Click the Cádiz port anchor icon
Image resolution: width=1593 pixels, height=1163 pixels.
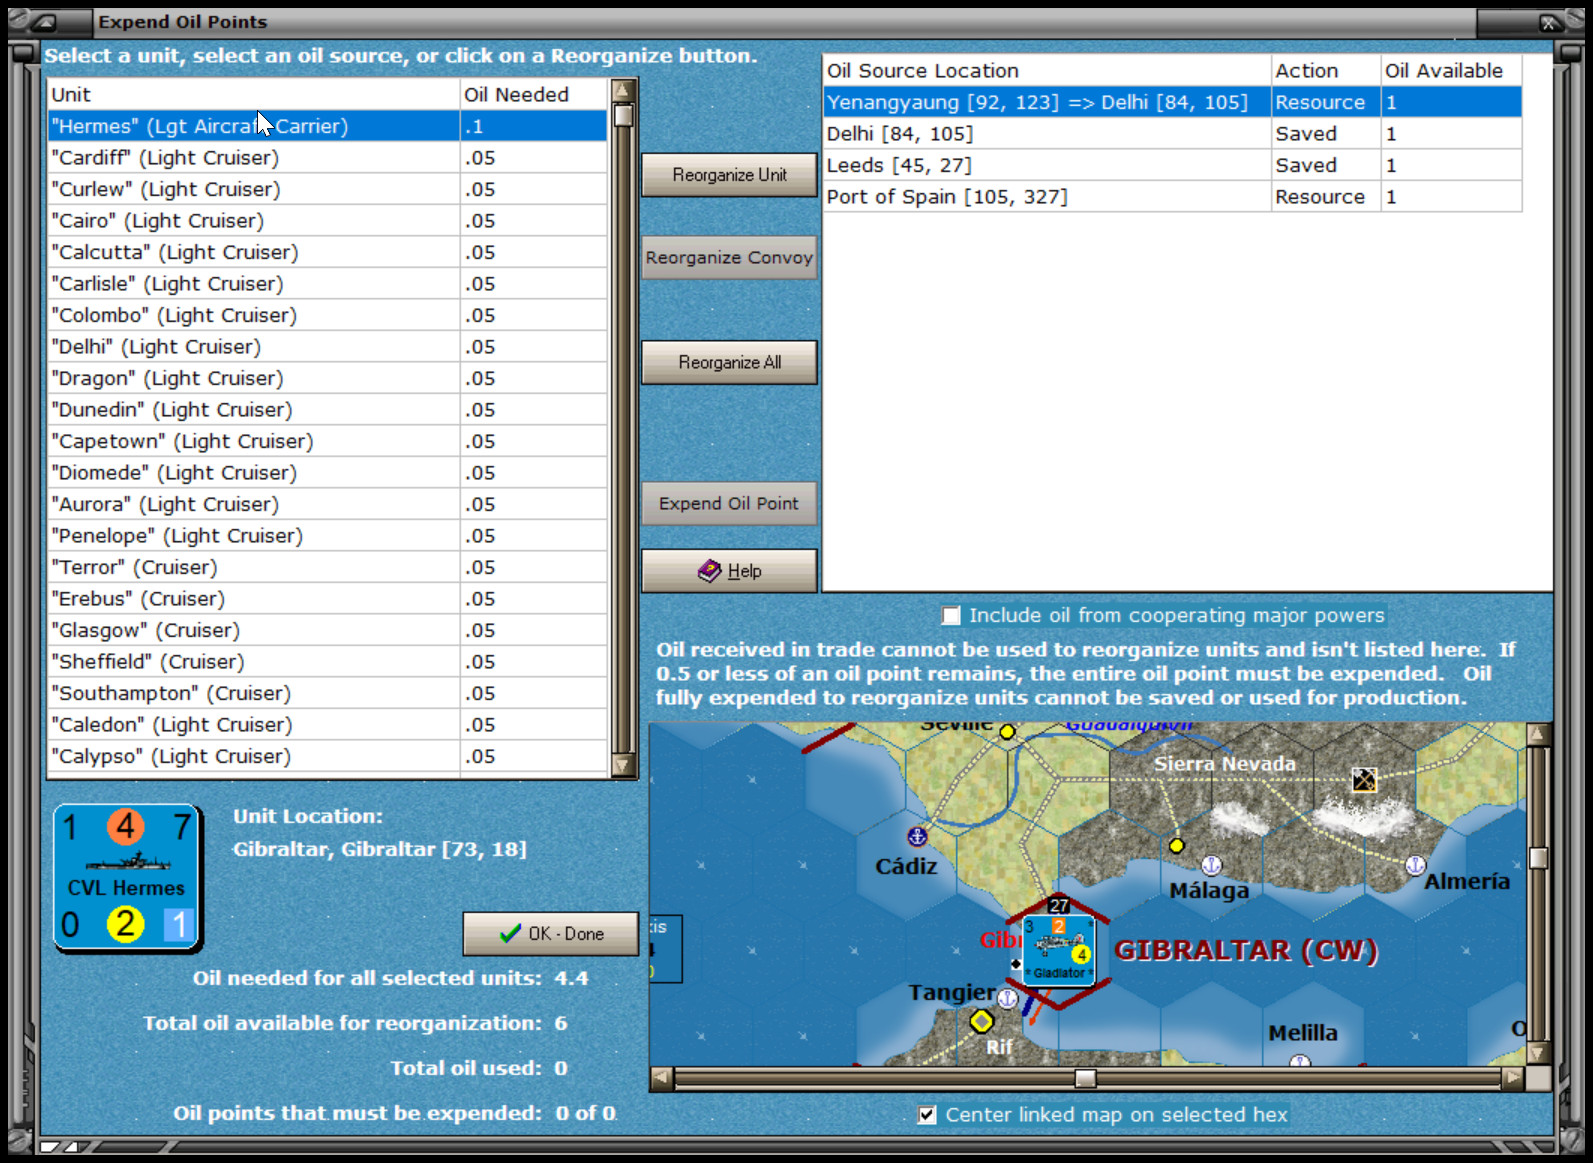917,836
